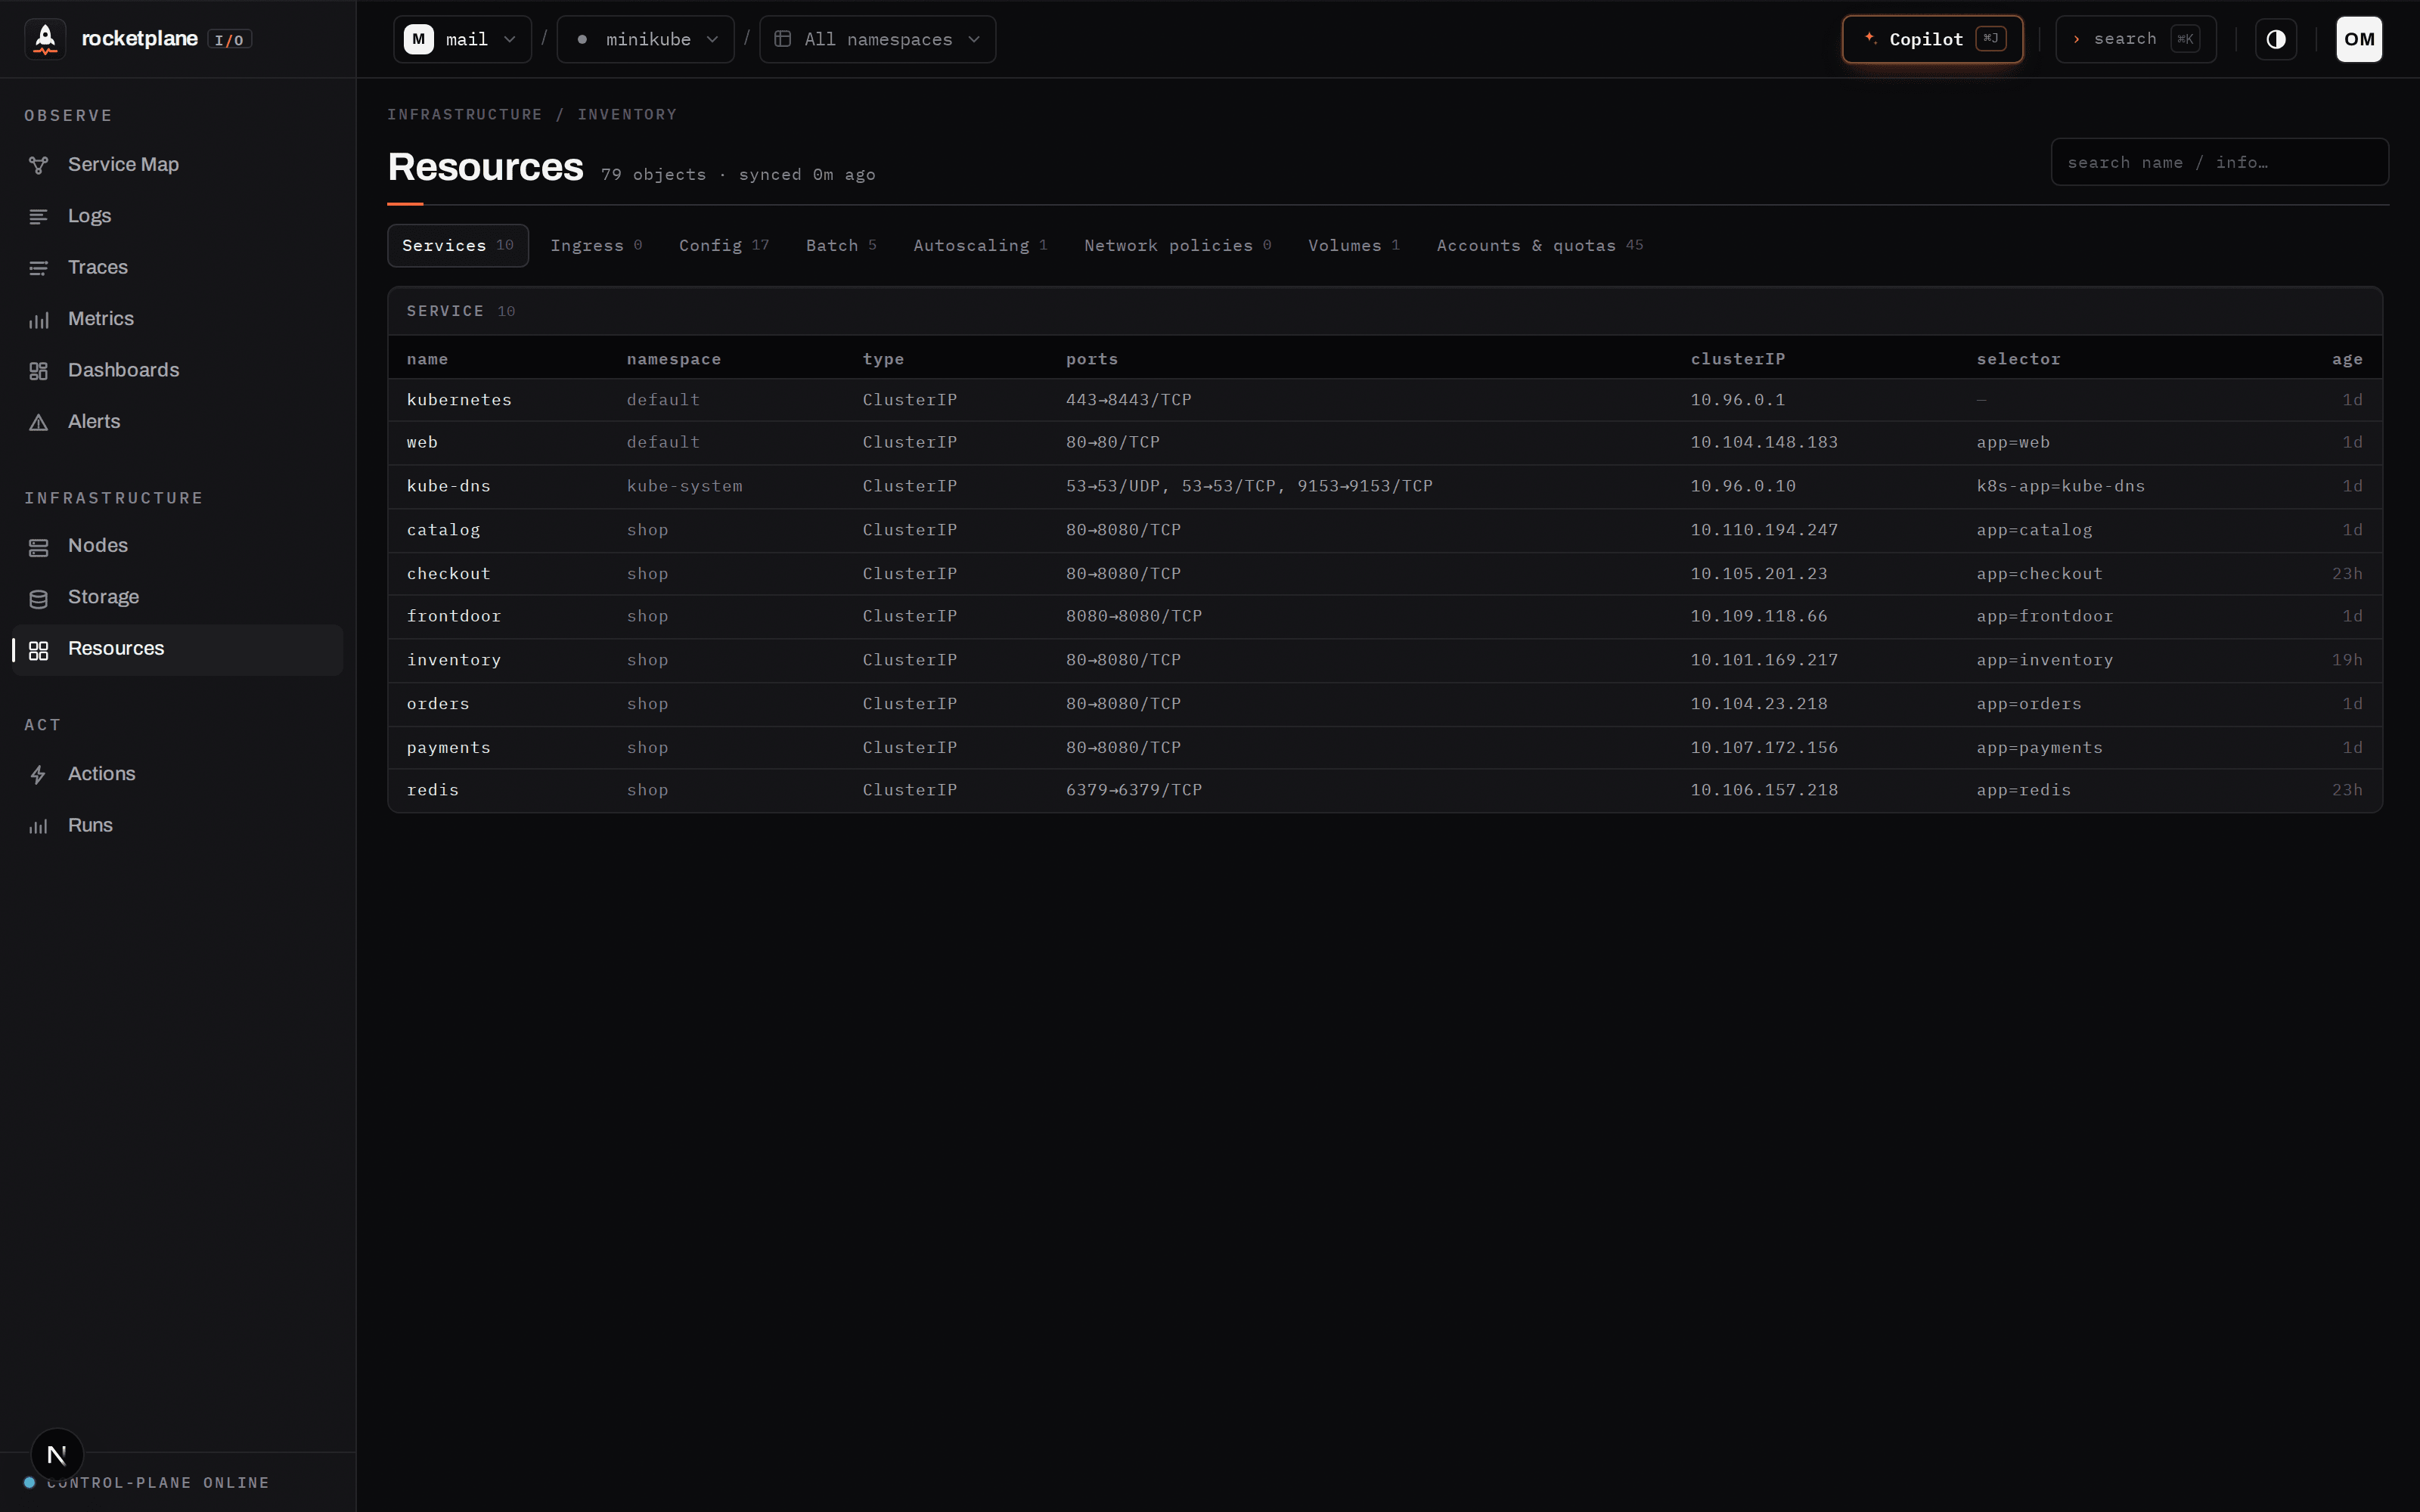The width and height of the screenshot is (2420, 1512).
Task: Click the namespaces table icon
Action: pos(783,39)
